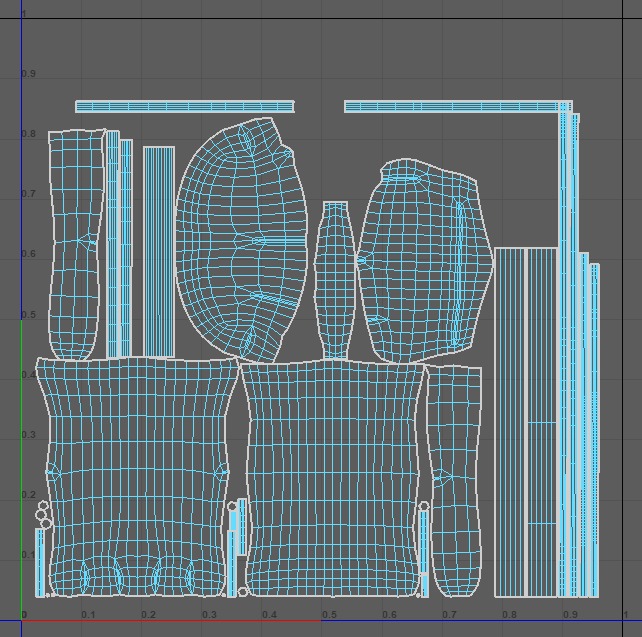Click the 1 label at the horizontal axis end
Viewport: 642px width, 637px height.
click(x=626, y=614)
